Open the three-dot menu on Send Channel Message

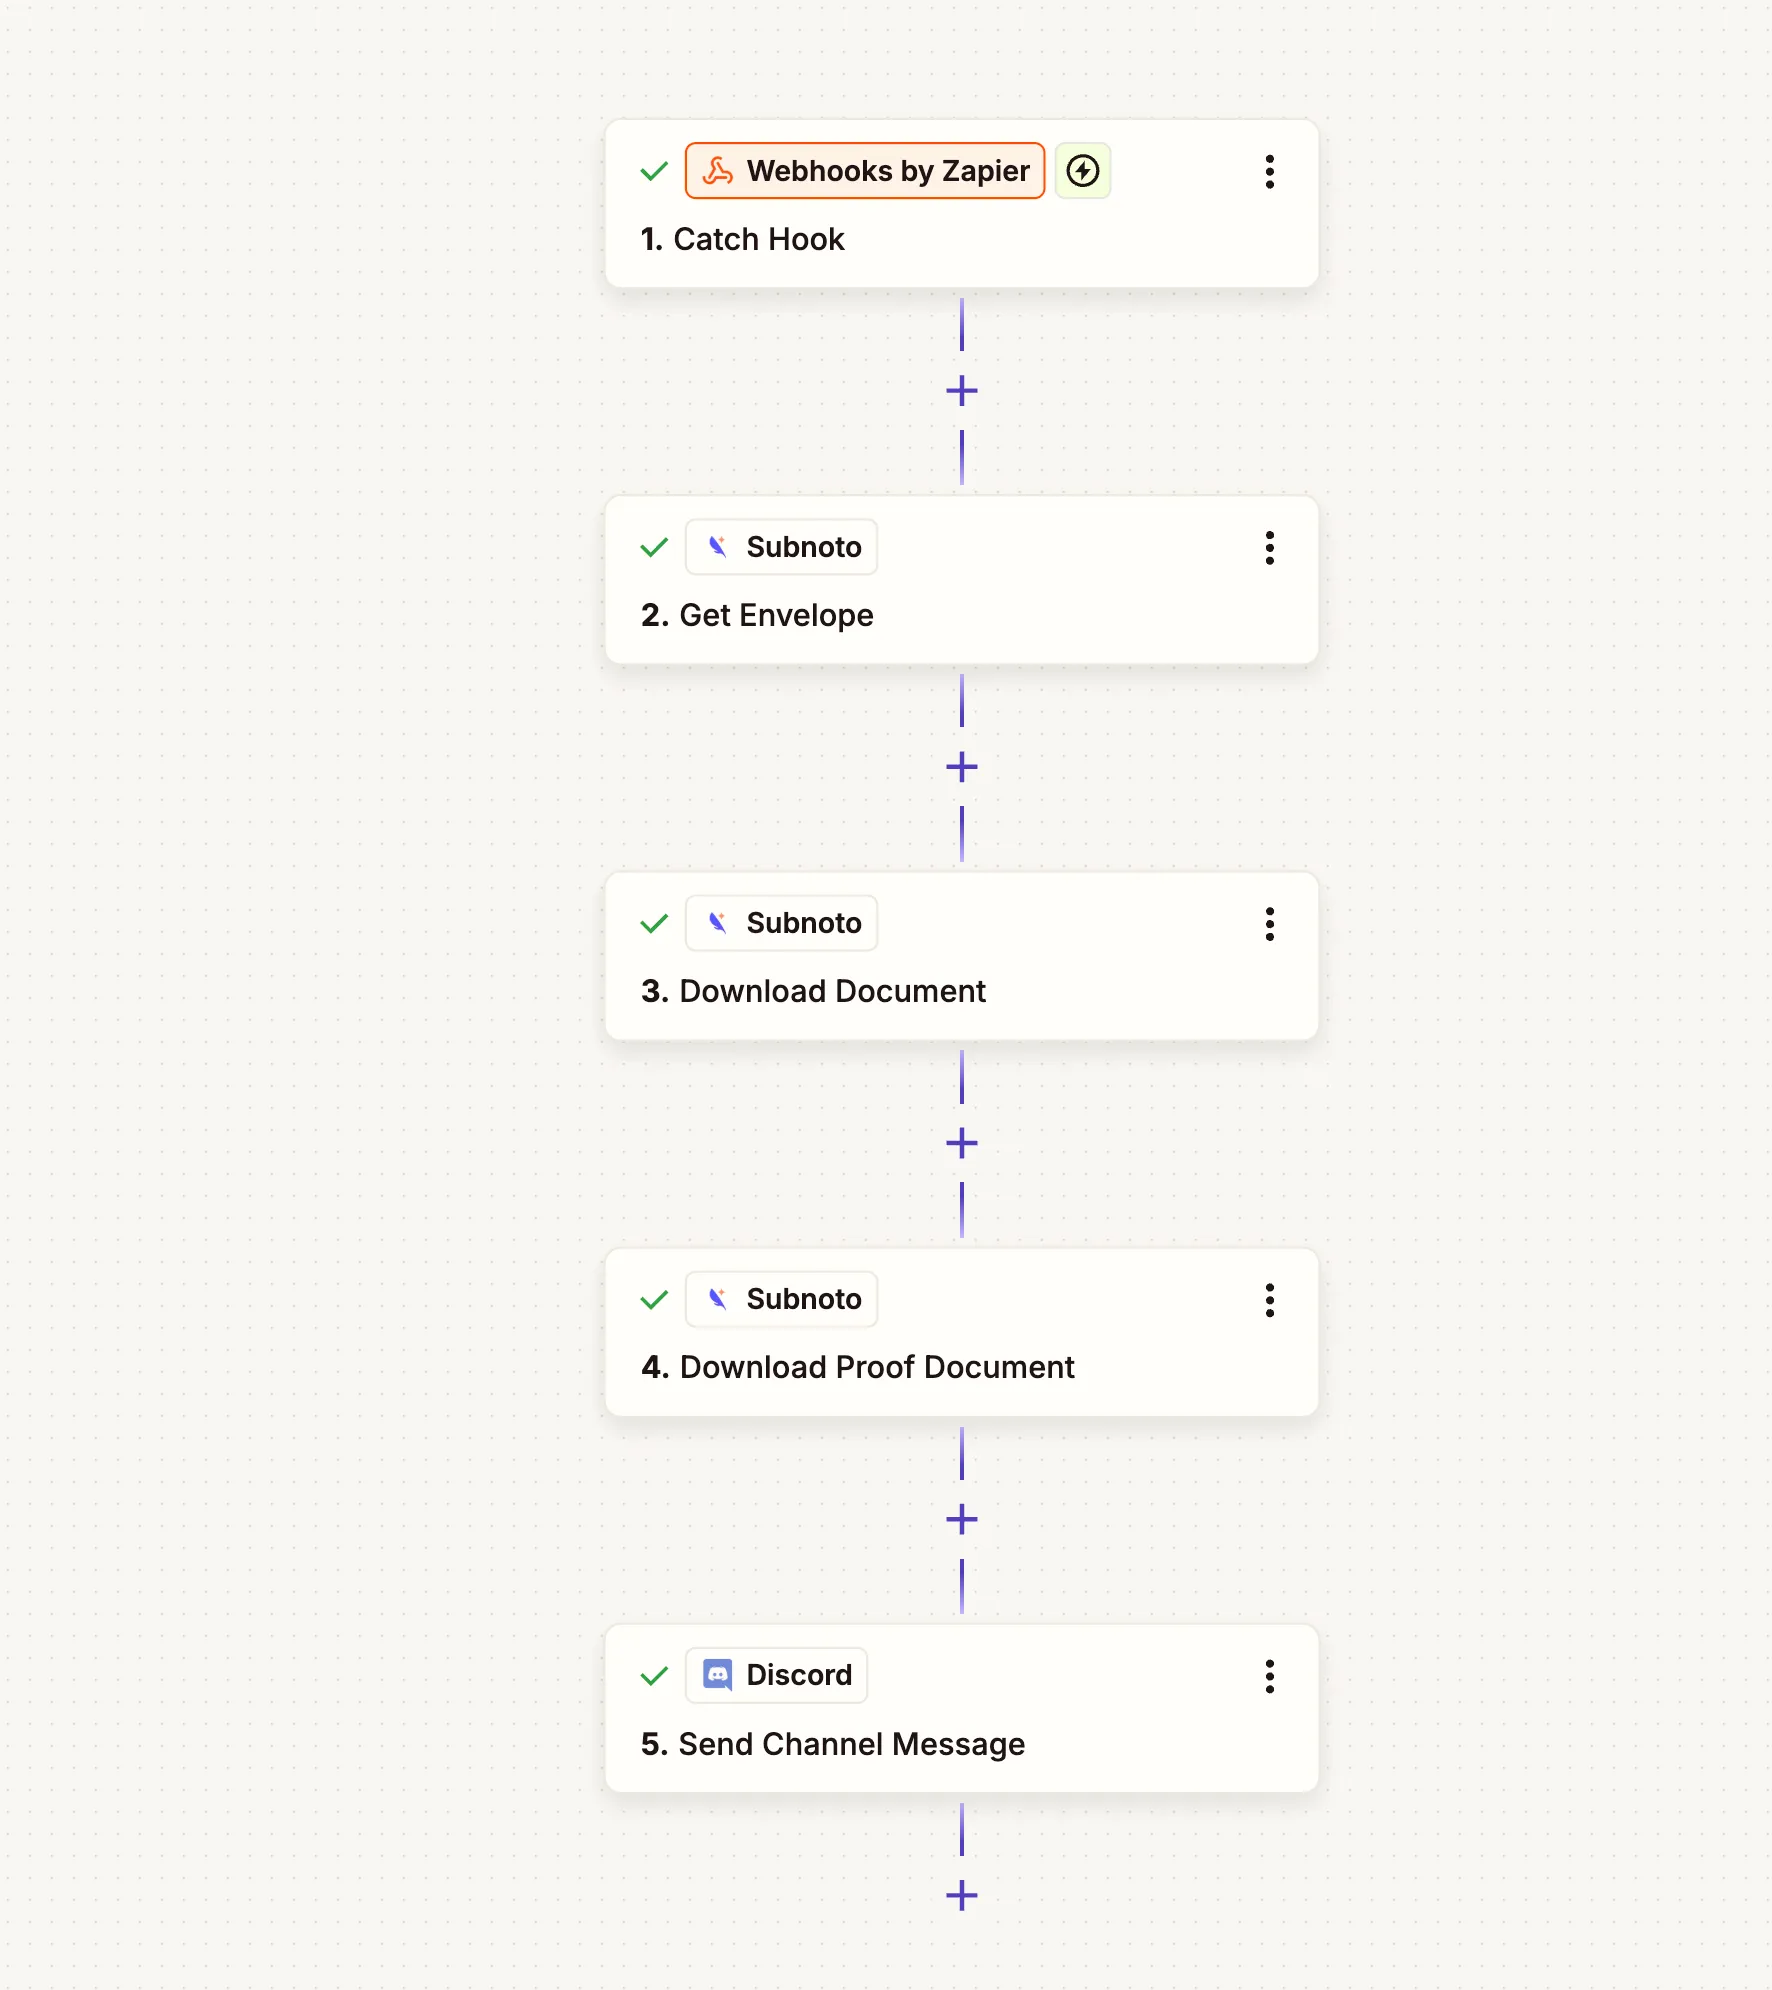pos(1269,1676)
